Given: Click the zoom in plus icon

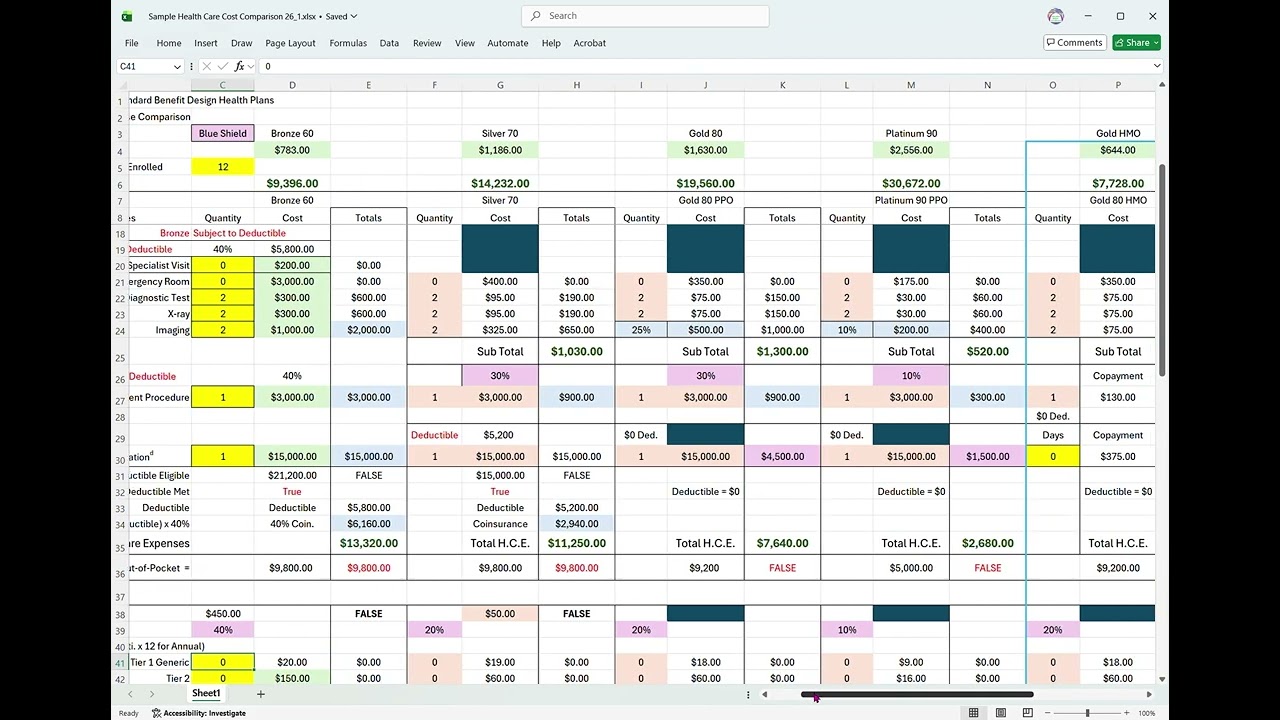Looking at the screenshot, I should click(1126, 713).
